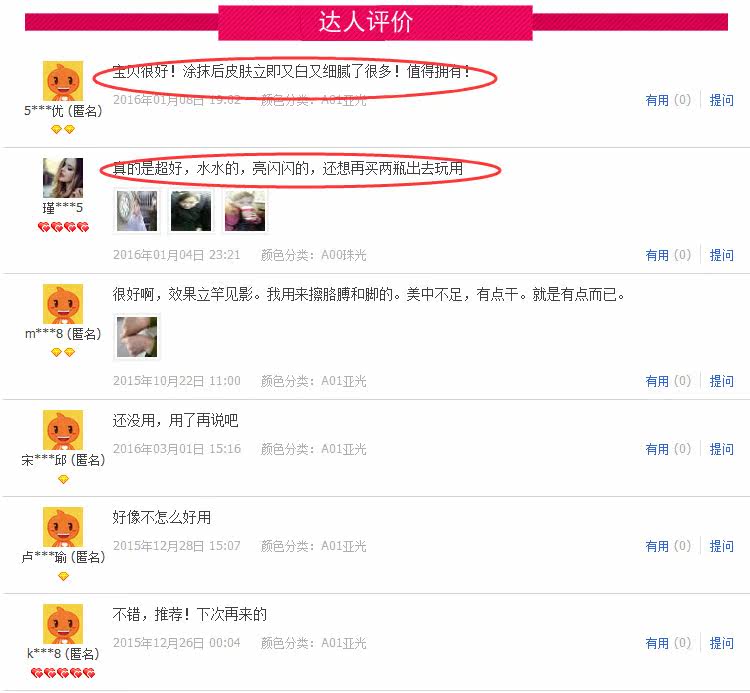This screenshot has width=750, height=693.
Task: Mark the 2015年10月22日 review as 有用
Action: coord(668,381)
